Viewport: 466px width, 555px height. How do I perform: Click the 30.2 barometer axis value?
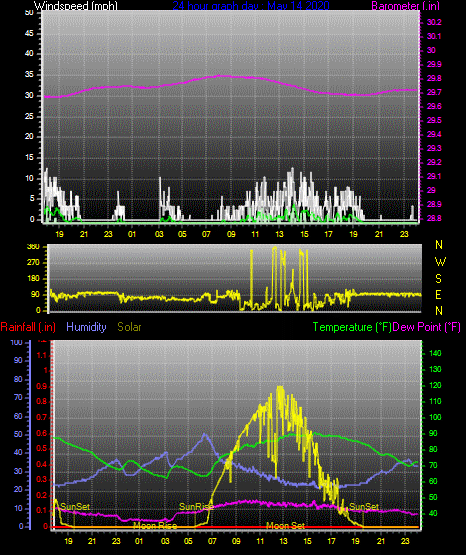(434, 22)
